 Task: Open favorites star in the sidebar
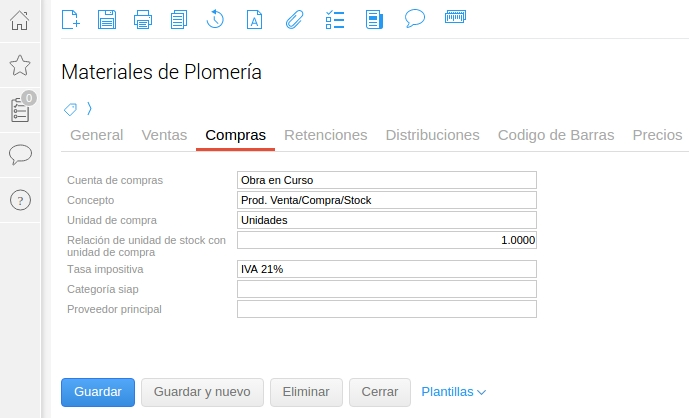[x=20, y=66]
